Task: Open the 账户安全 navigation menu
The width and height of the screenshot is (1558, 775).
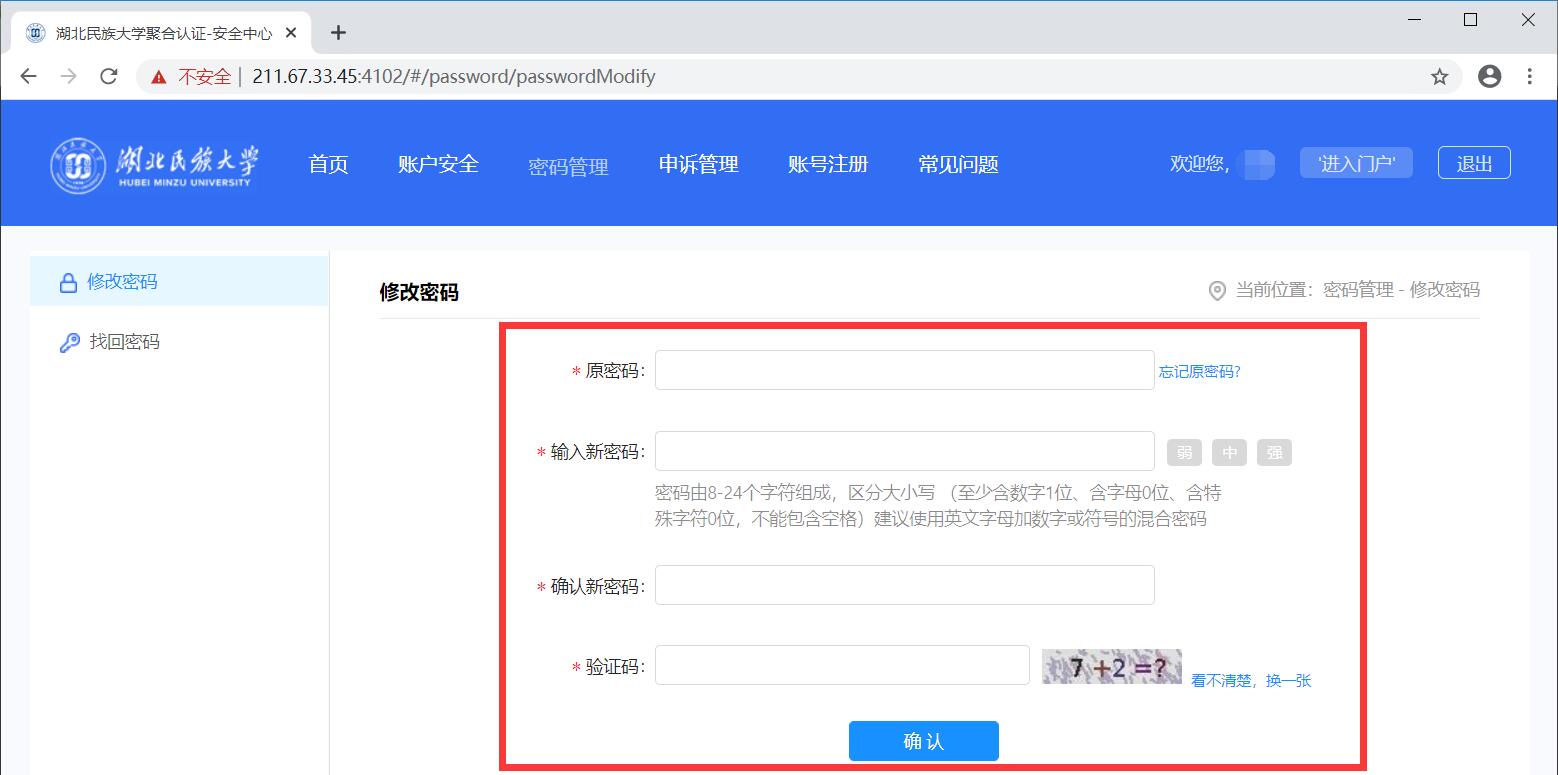Action: coord(438,164)
